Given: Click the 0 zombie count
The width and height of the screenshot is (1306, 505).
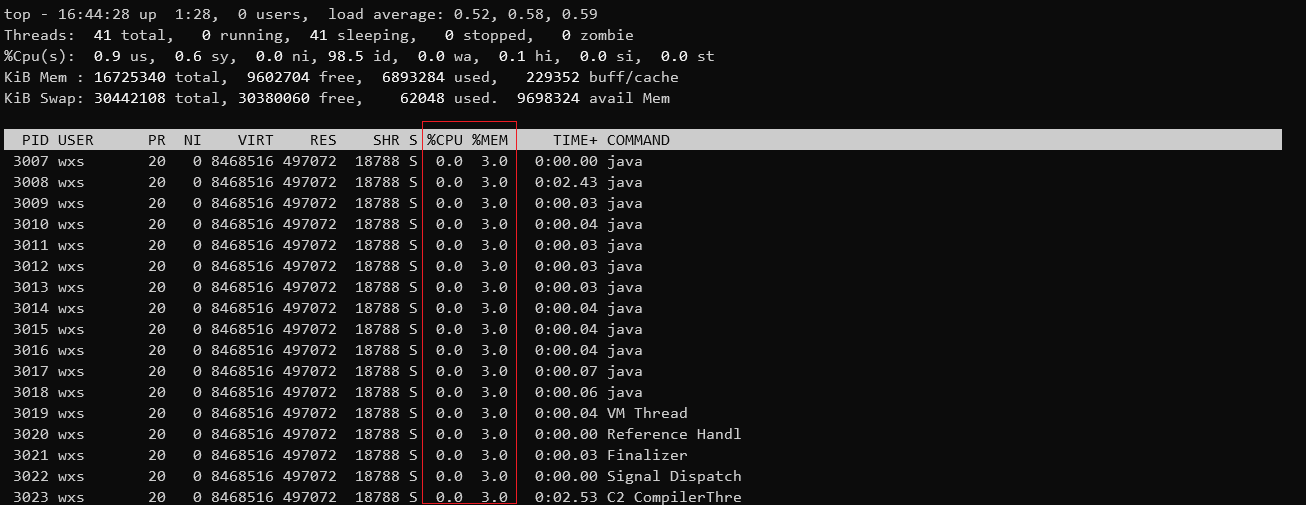Looking at the screenshot, I should click(x=597, y=35).
